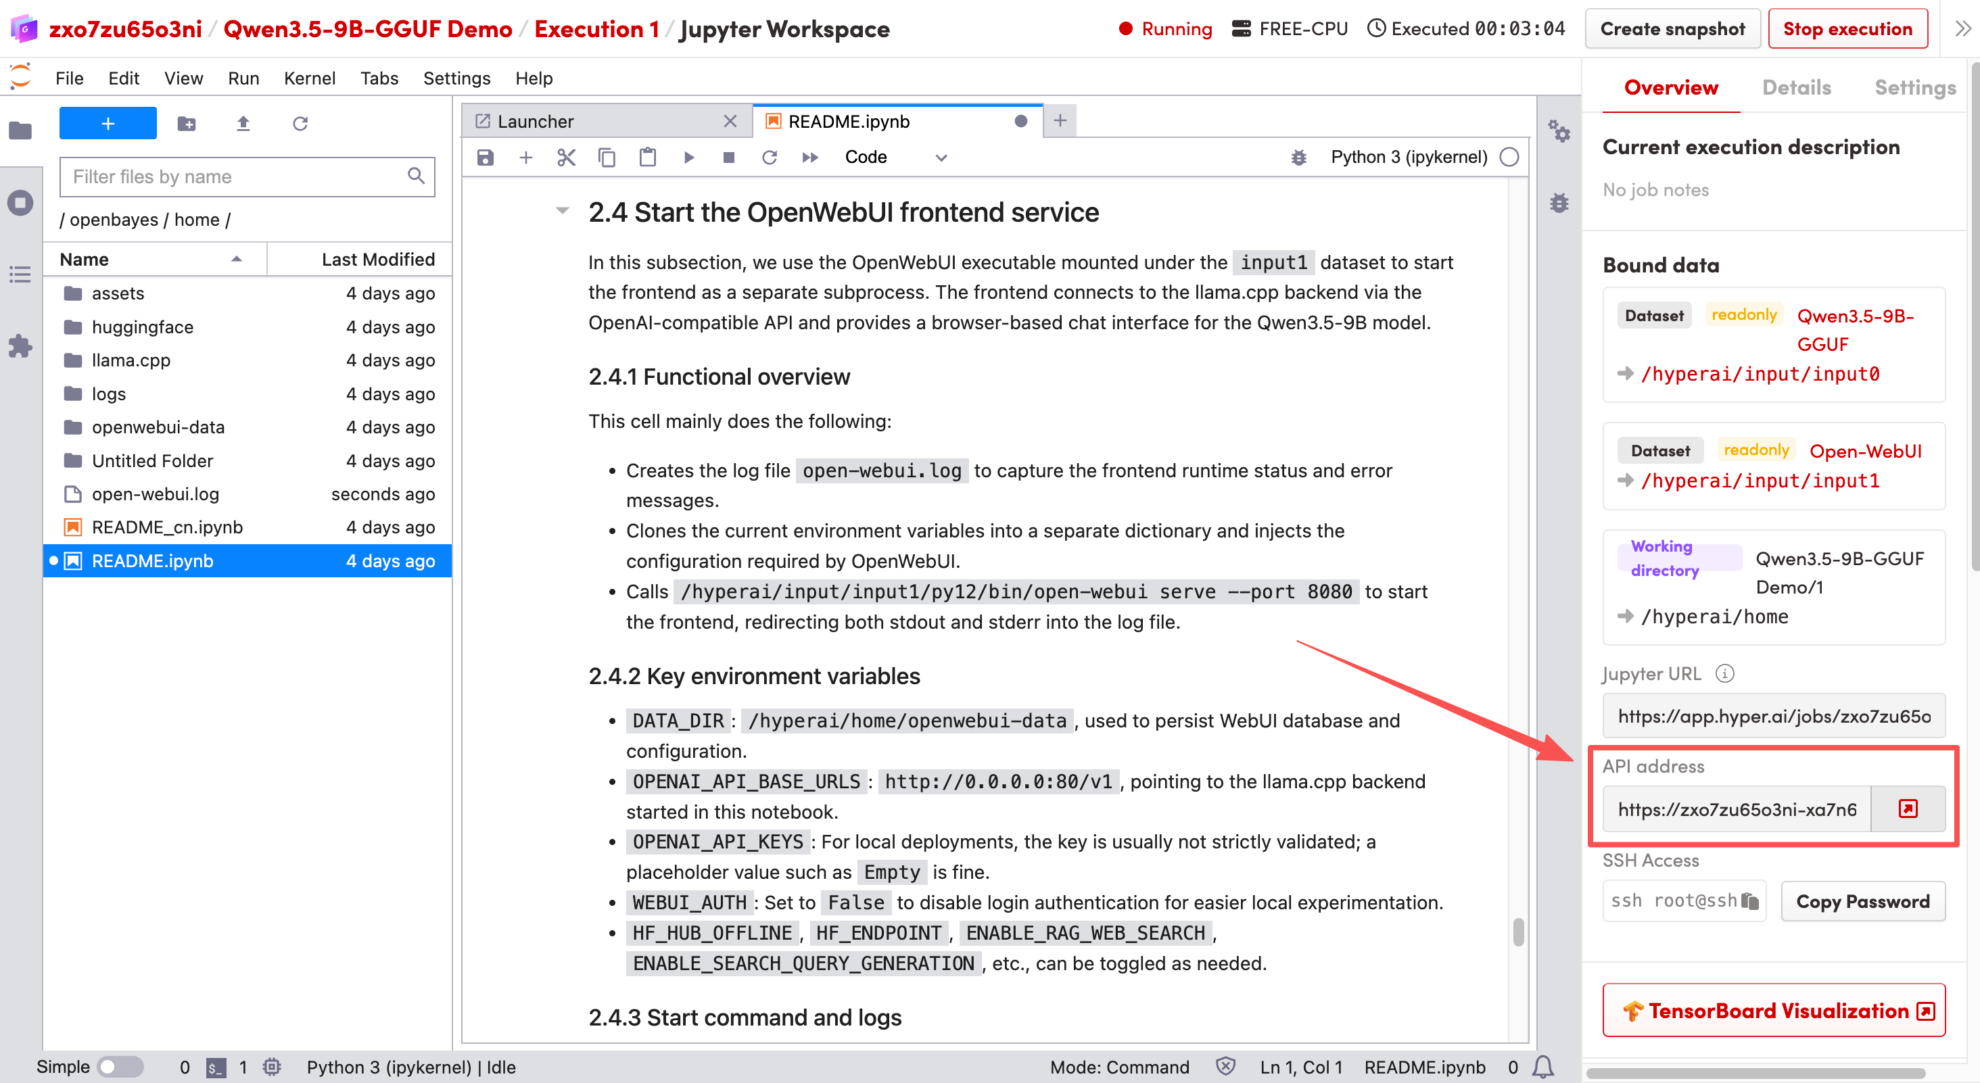The width and height of the screenshot is (1980, 1083).
Task: Switch to the Details tab
Action: pyautogui.click(x=1796, y=88)
